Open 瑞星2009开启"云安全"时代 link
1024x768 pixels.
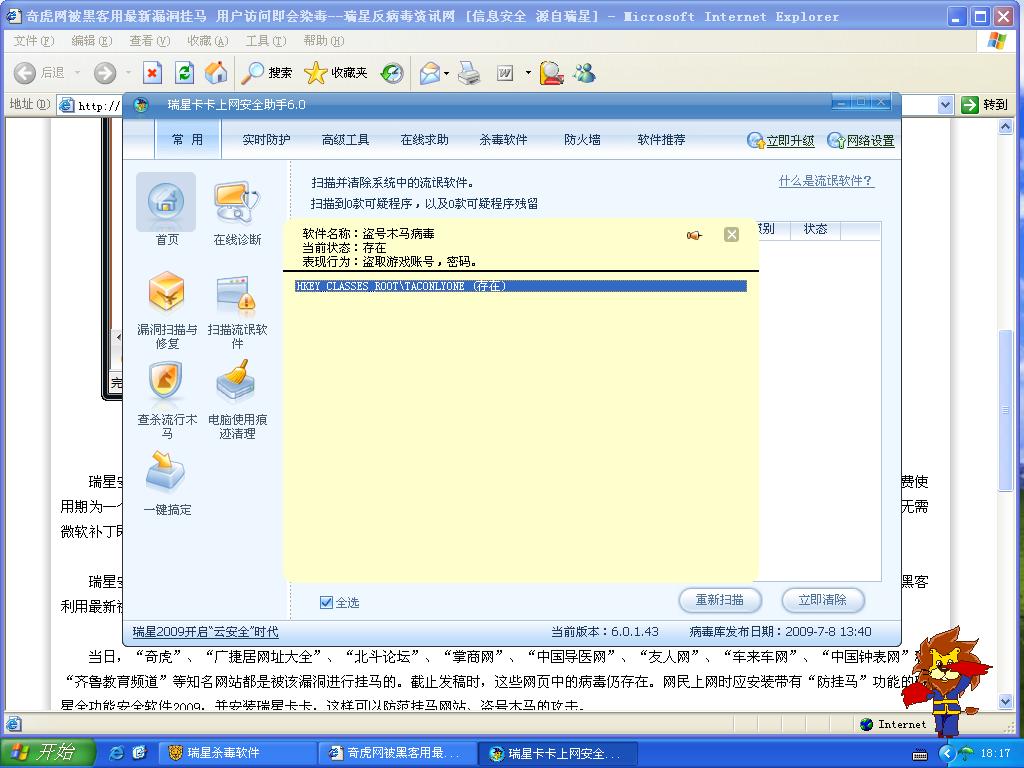(205, 632)
